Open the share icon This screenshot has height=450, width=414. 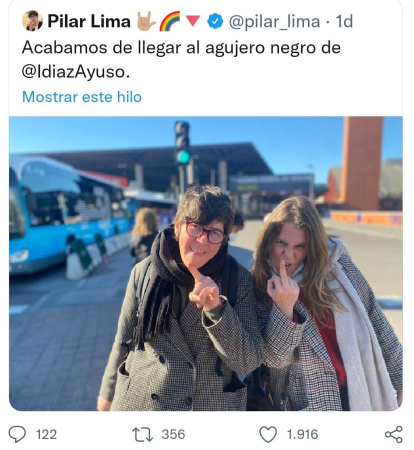tap(394, 434)
